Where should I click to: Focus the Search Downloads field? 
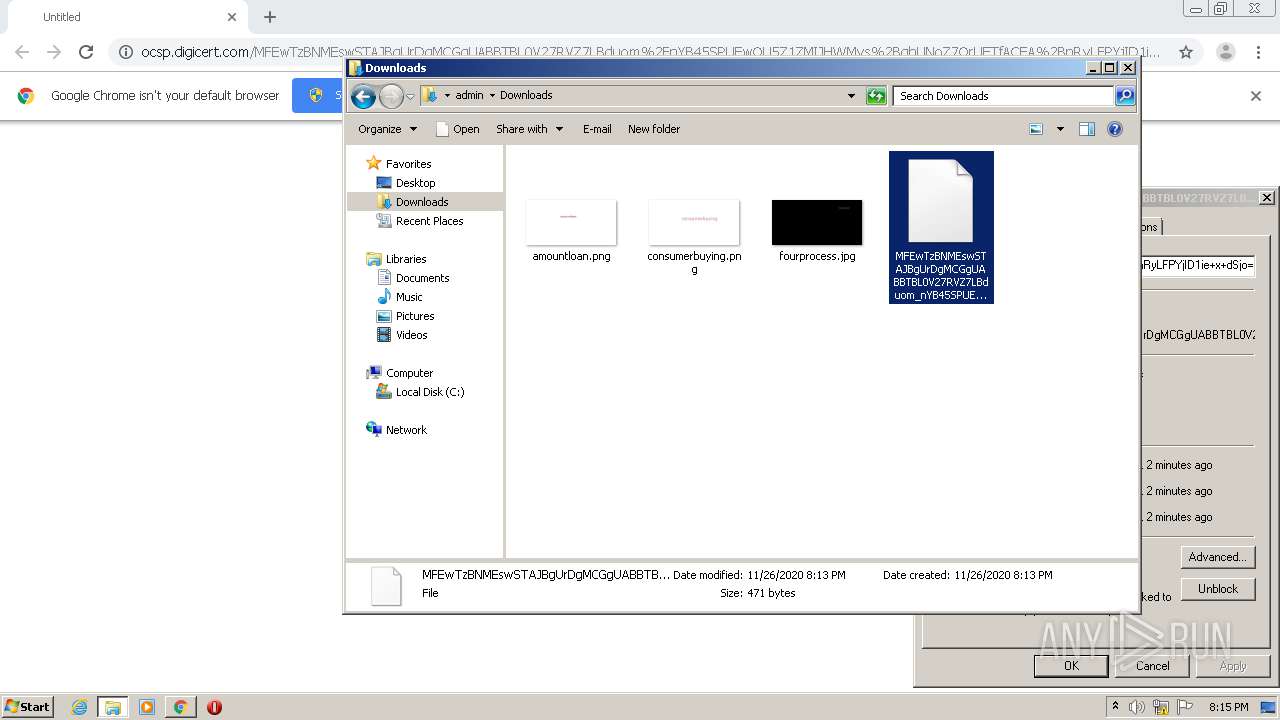[x=1003, y=96]
